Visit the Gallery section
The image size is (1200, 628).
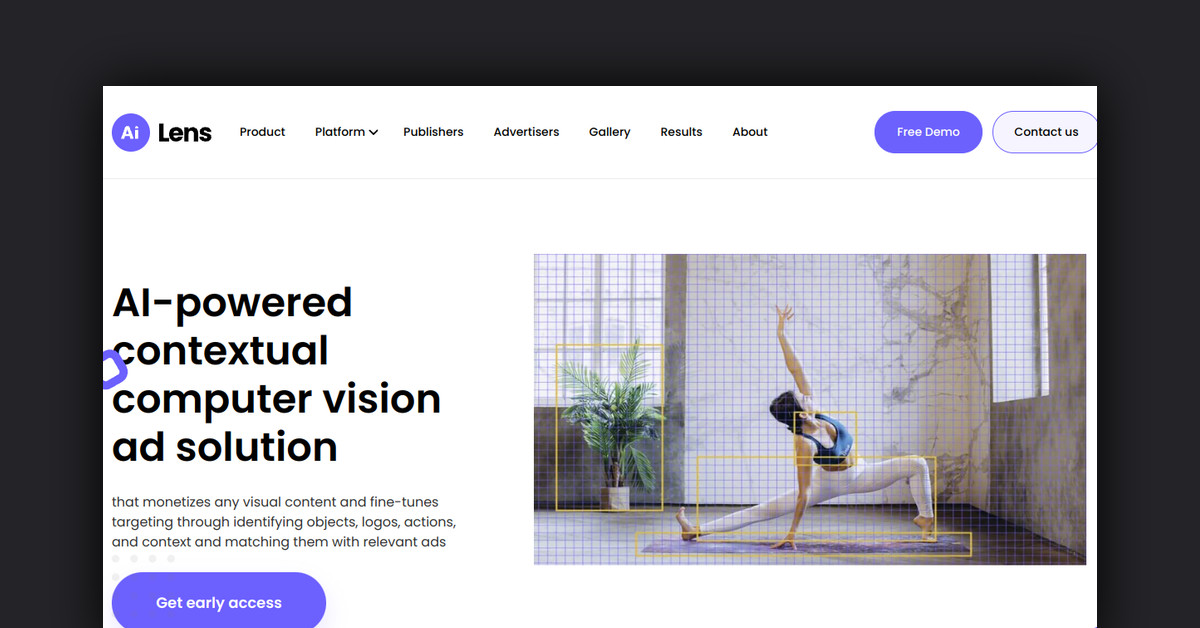click(x=609, y=132)
